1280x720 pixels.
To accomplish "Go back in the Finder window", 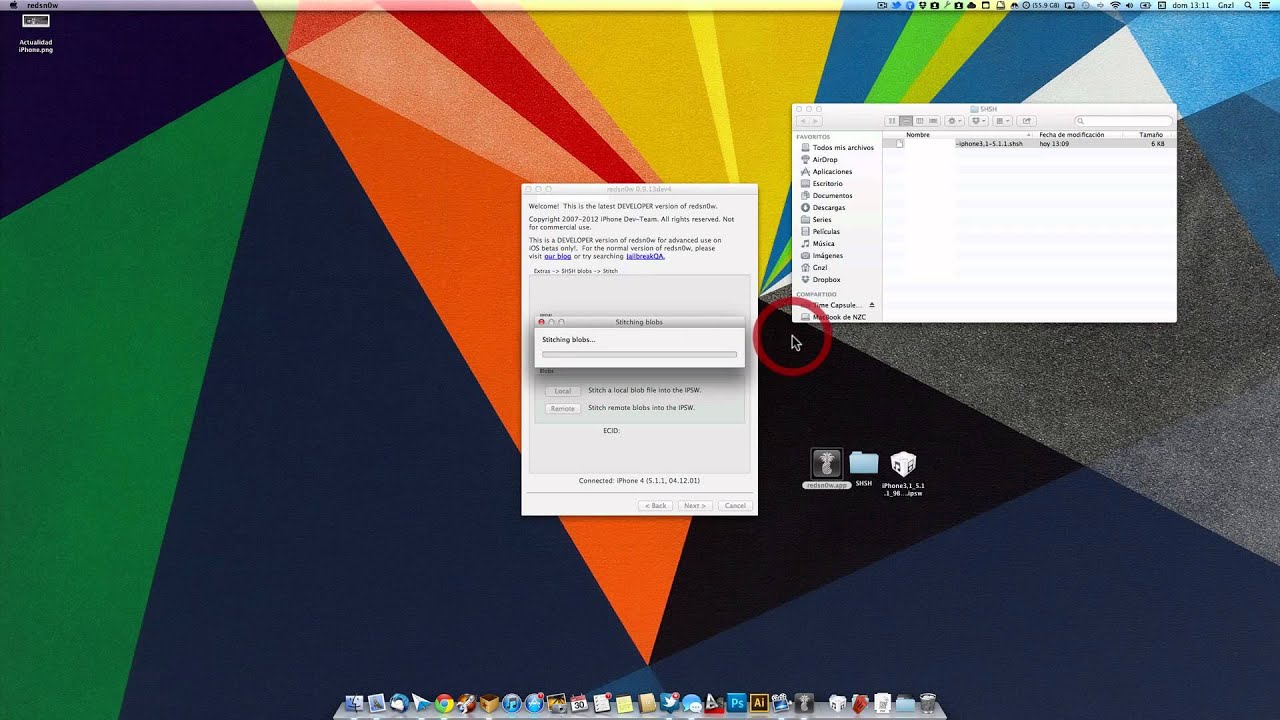I will click(803, 121).
